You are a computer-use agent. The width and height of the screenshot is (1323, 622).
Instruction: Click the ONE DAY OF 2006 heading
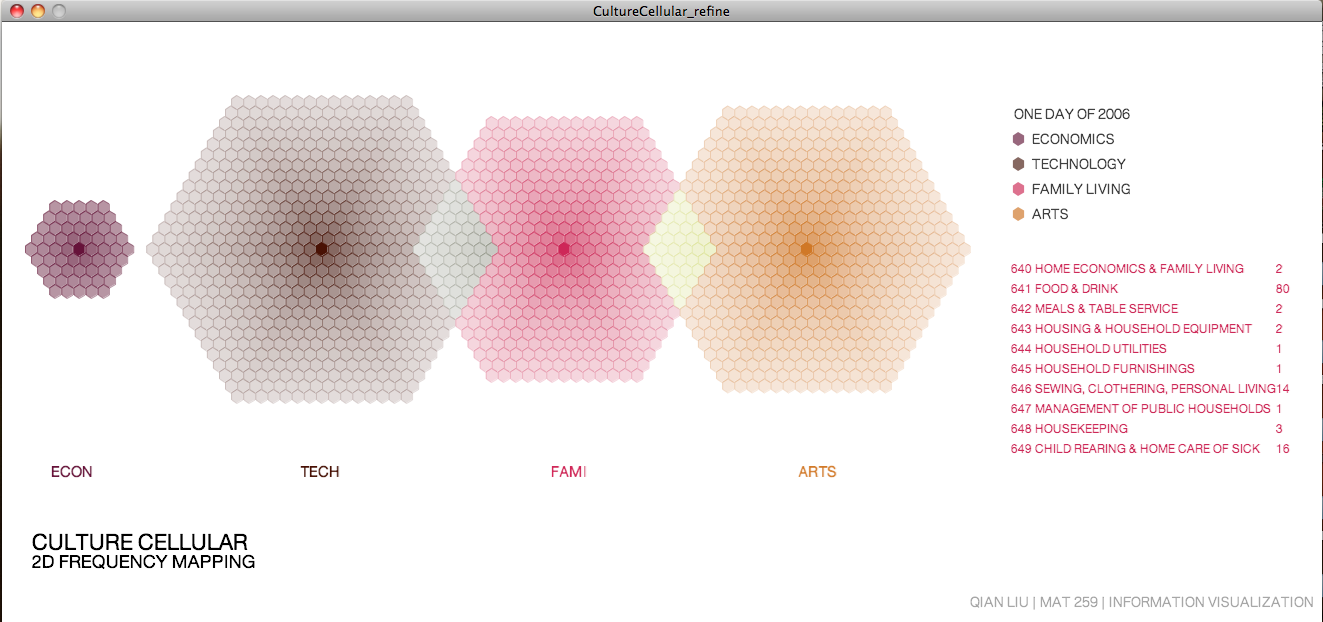tap(1072, 114)
